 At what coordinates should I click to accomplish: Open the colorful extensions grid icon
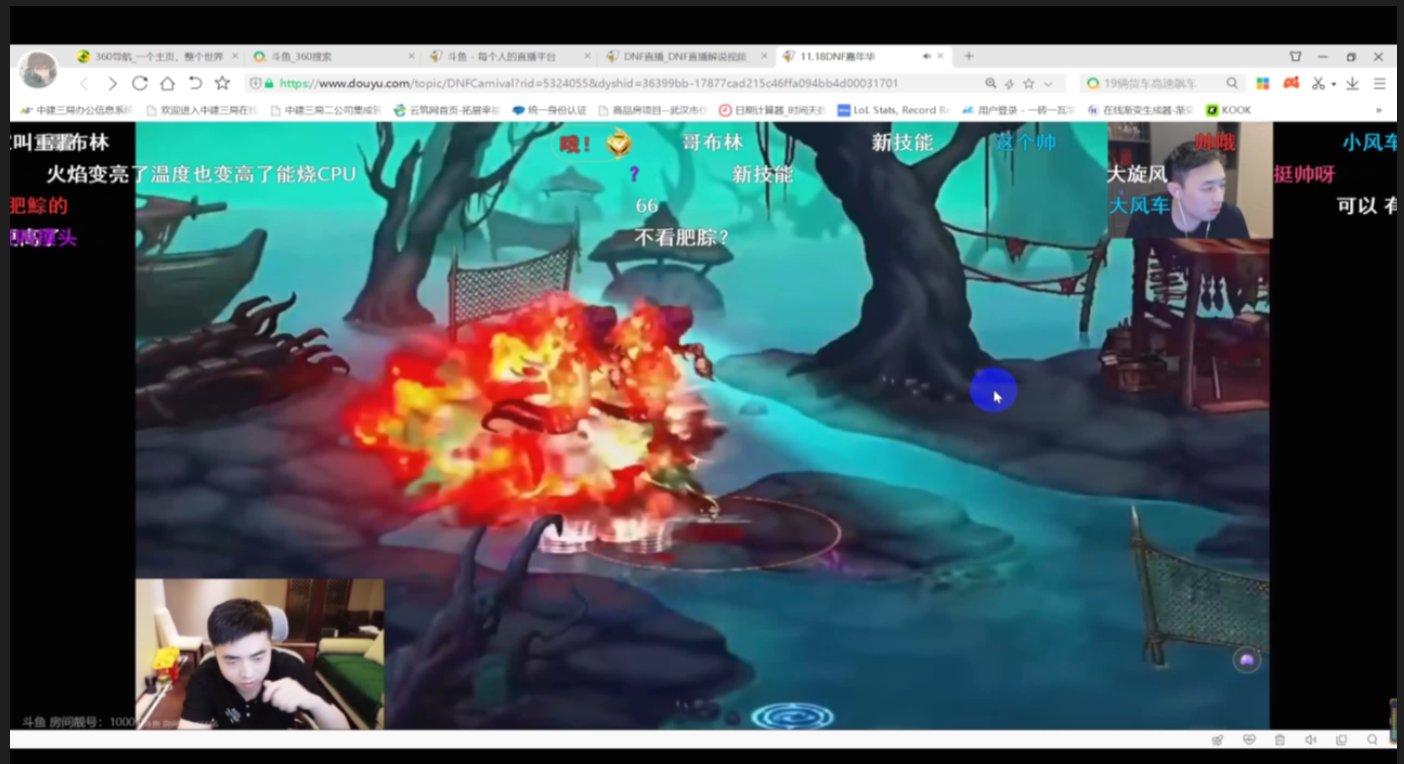[x=1263, y=83]
